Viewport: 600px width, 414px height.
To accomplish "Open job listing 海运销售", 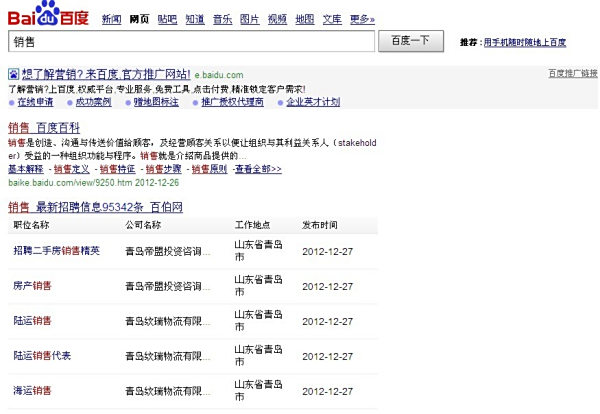I will point(32,391).
